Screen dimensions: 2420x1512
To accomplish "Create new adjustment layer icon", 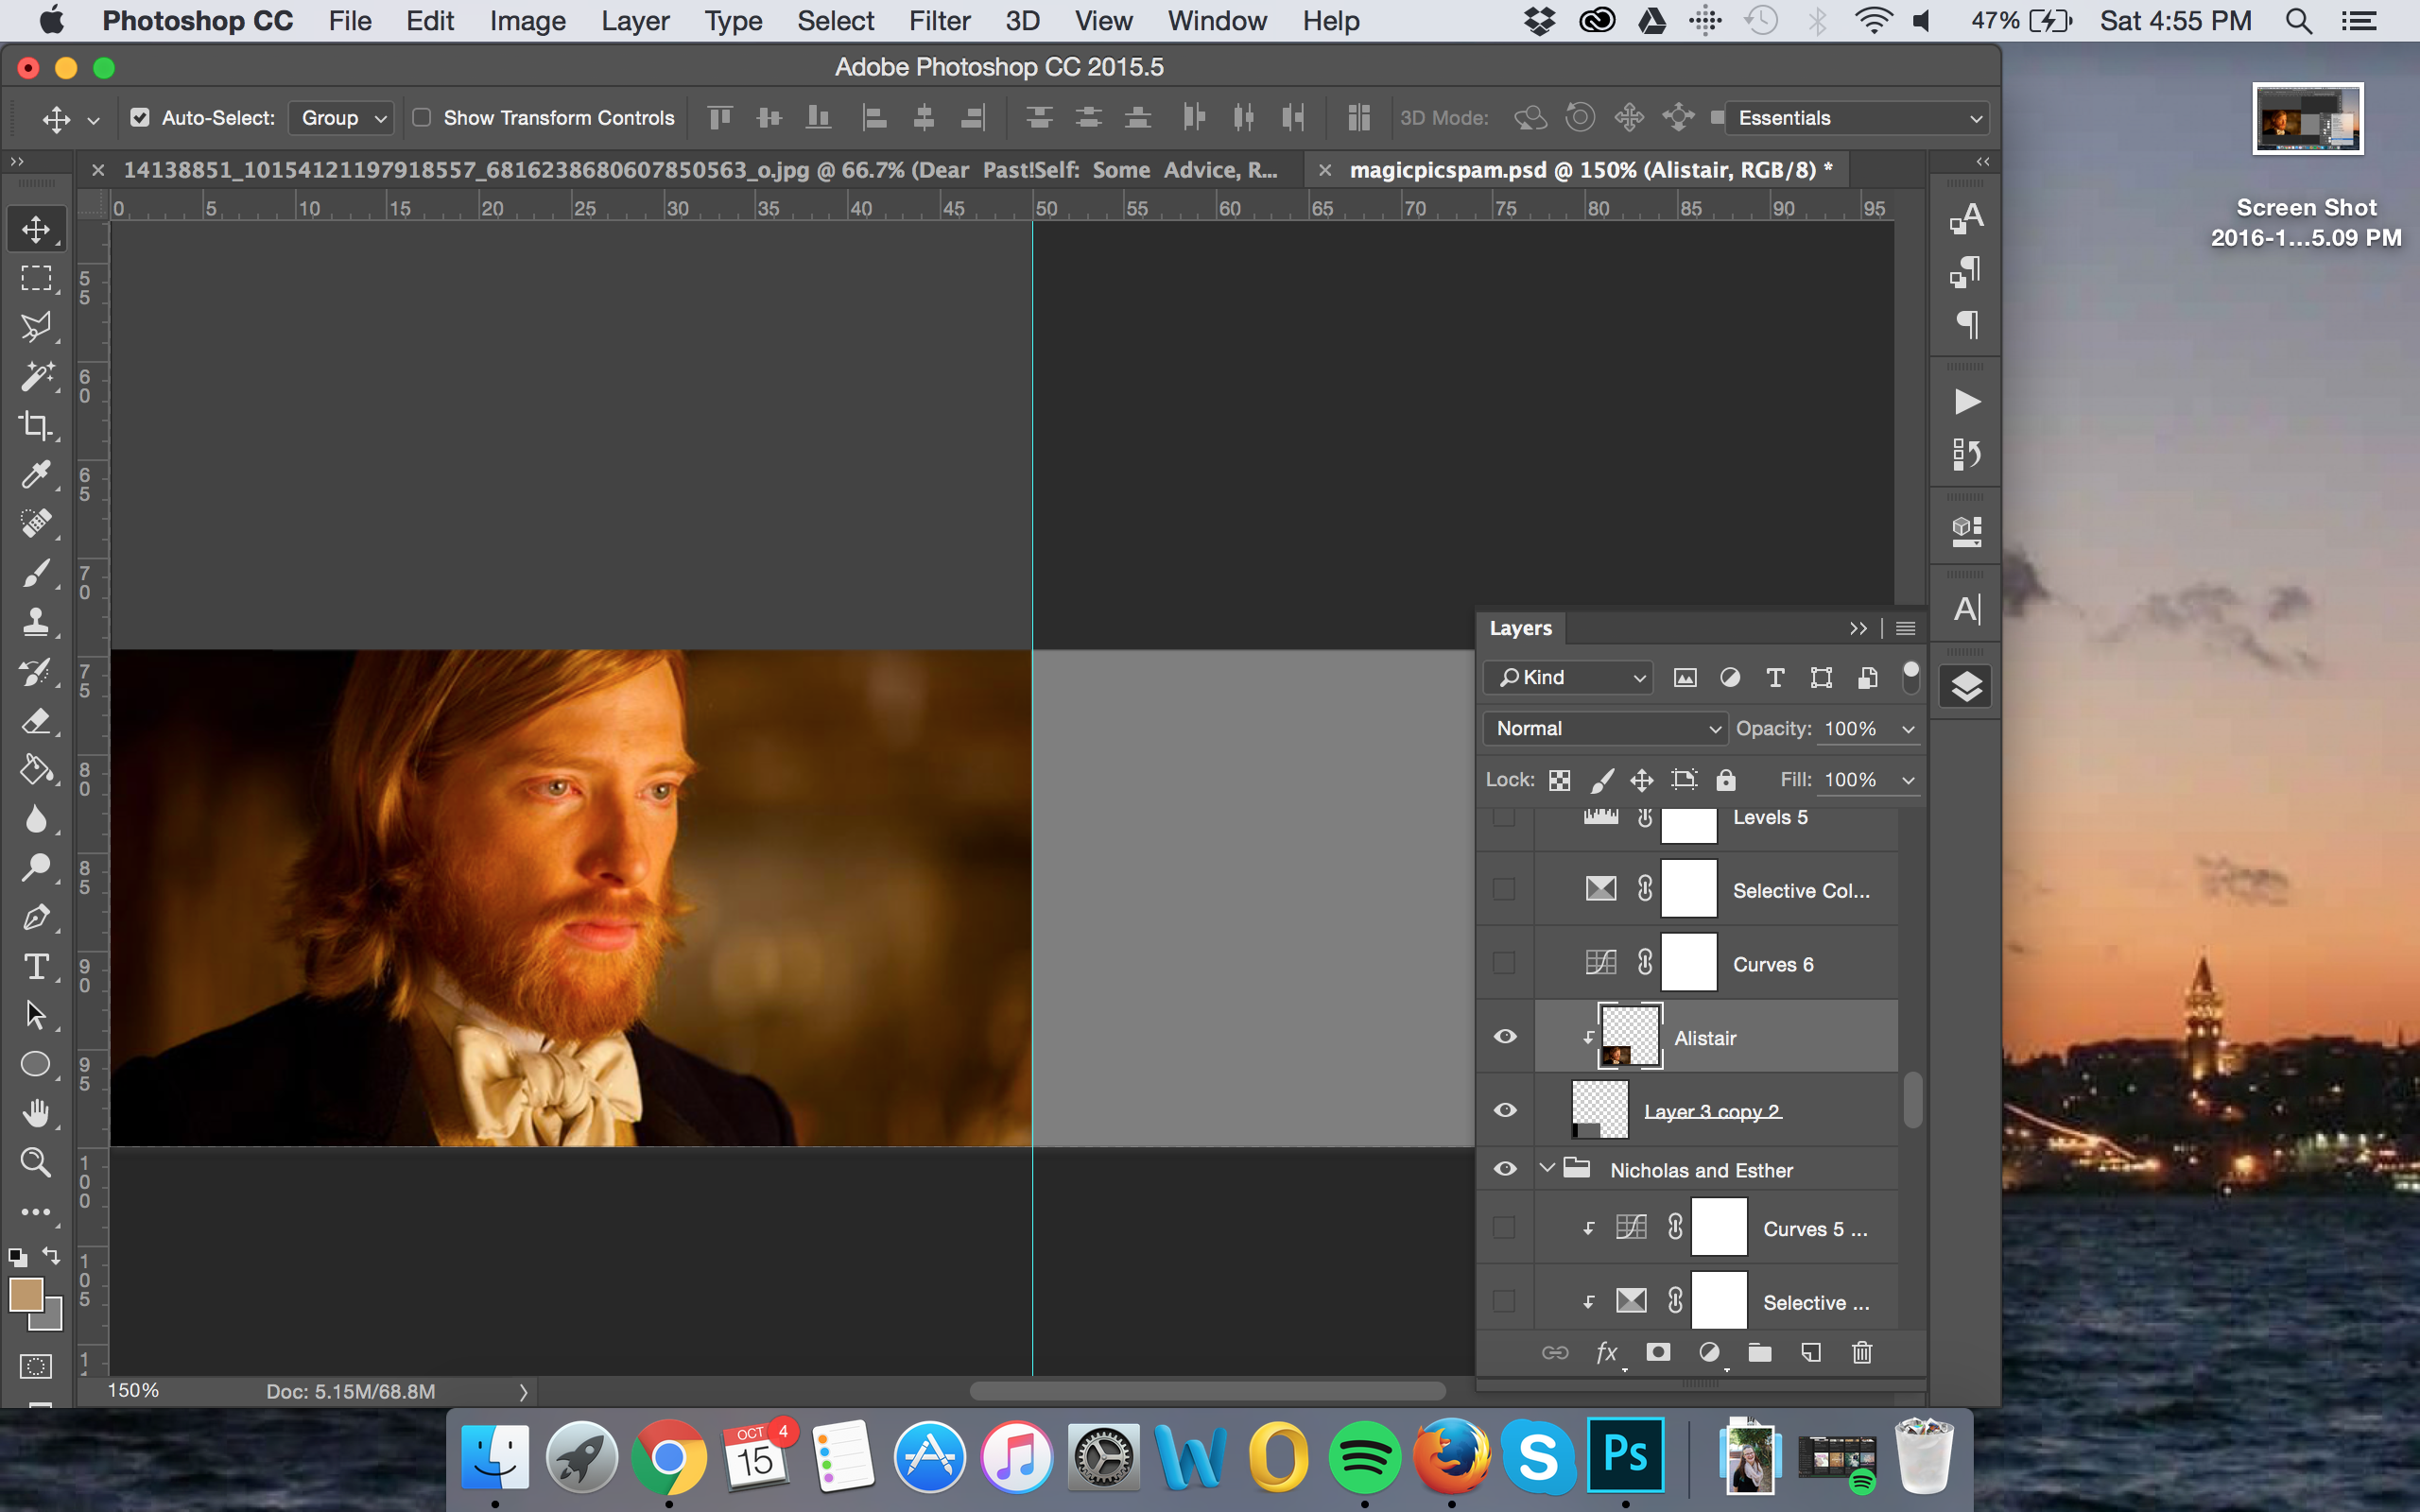I will pyautogui.click(x=1710, y=1353).
